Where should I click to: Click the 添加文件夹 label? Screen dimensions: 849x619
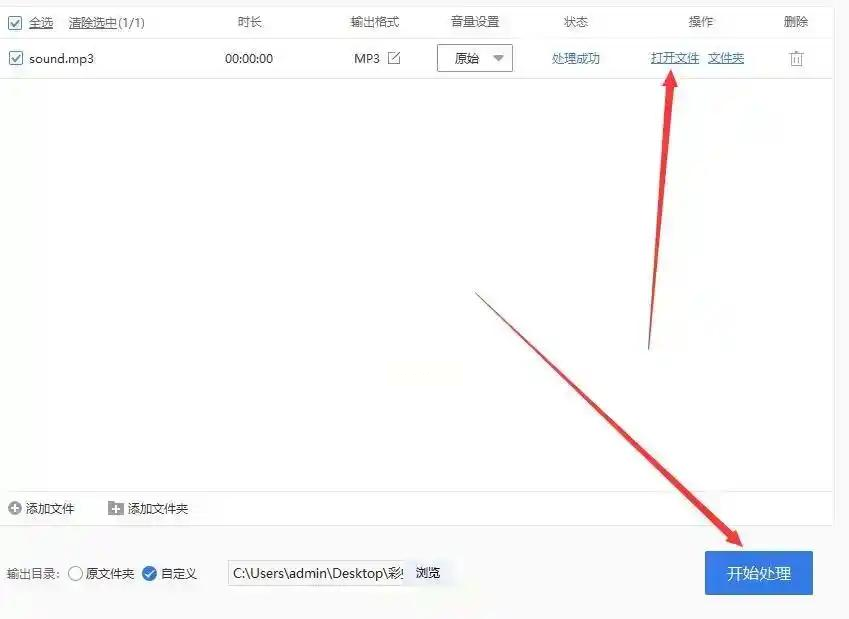point(158,509)
